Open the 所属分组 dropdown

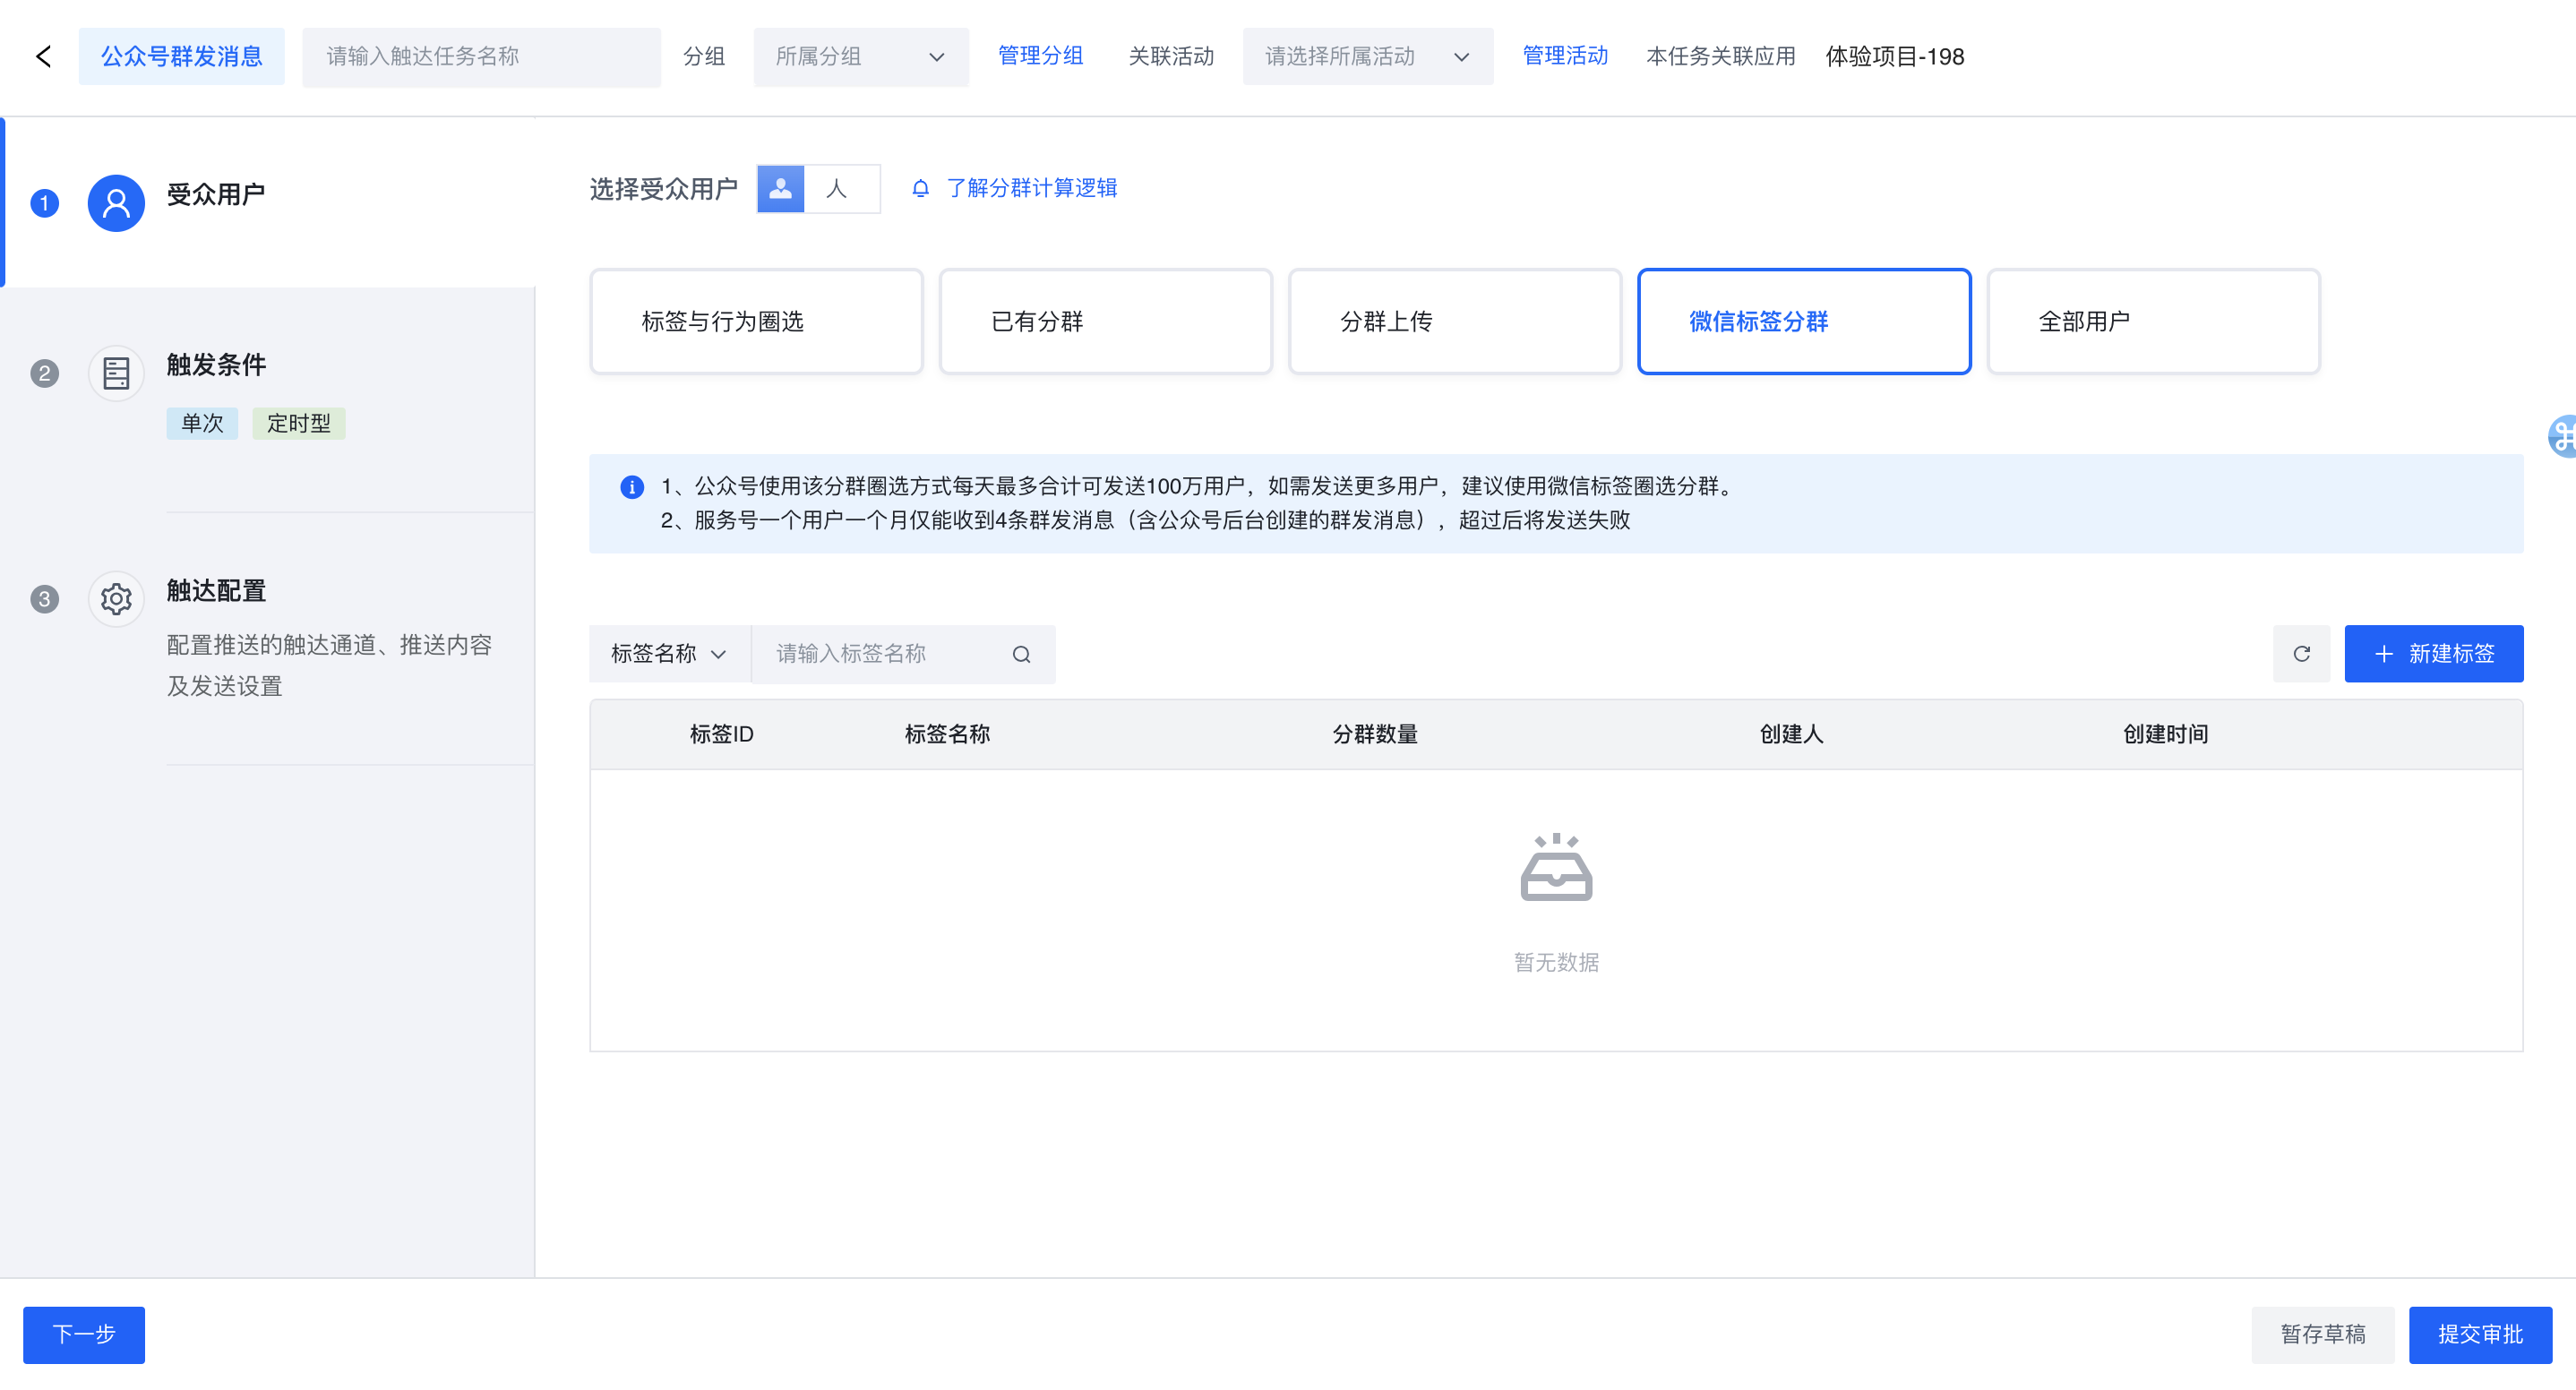point(860,57)
